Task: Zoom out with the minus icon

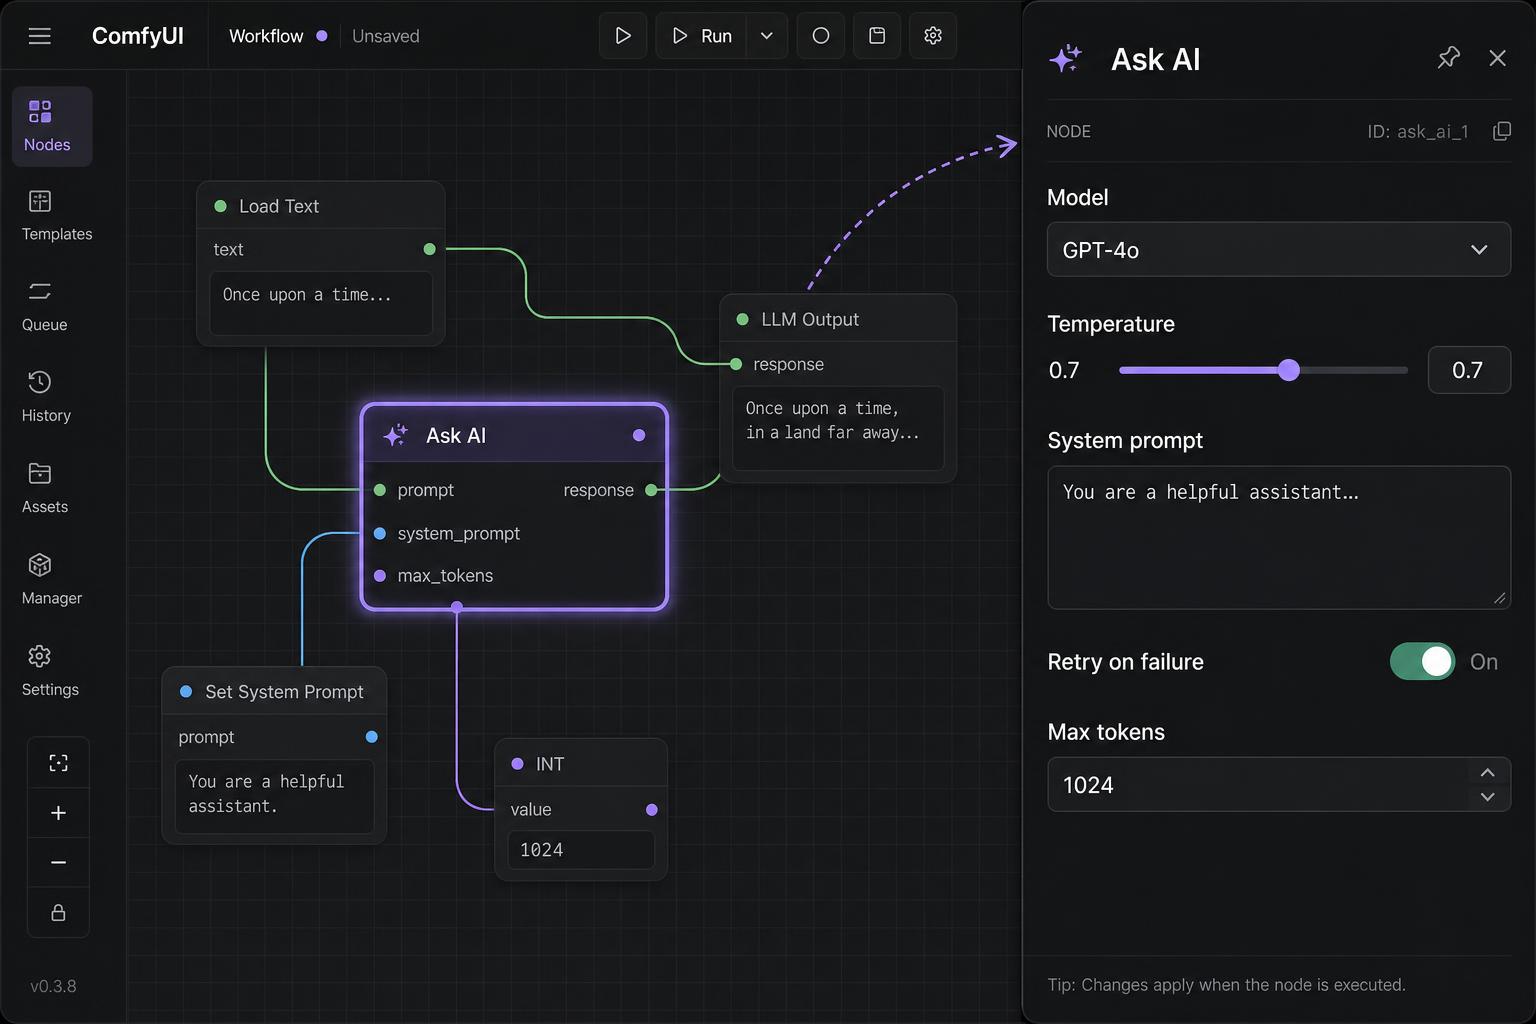Action: (x=58, y=862)
